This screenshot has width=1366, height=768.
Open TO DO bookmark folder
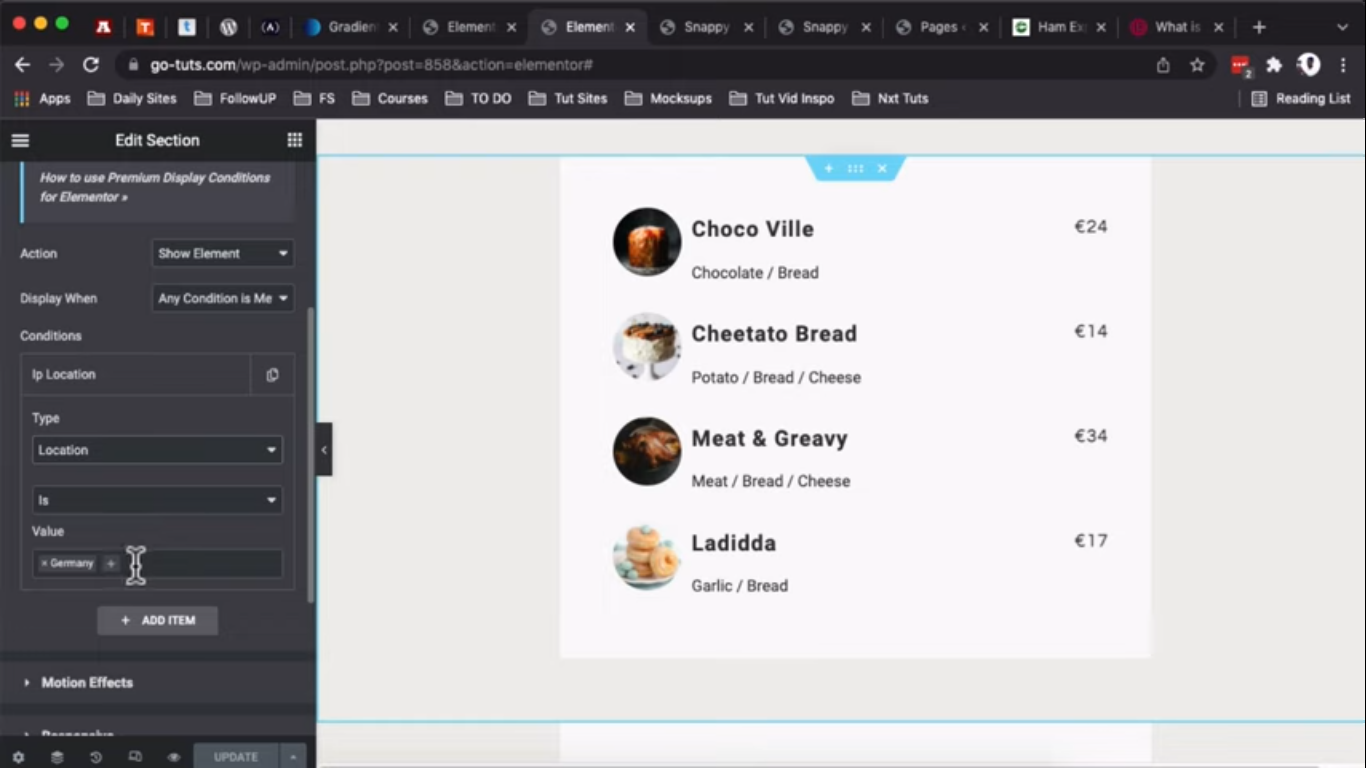pos(478,98)
